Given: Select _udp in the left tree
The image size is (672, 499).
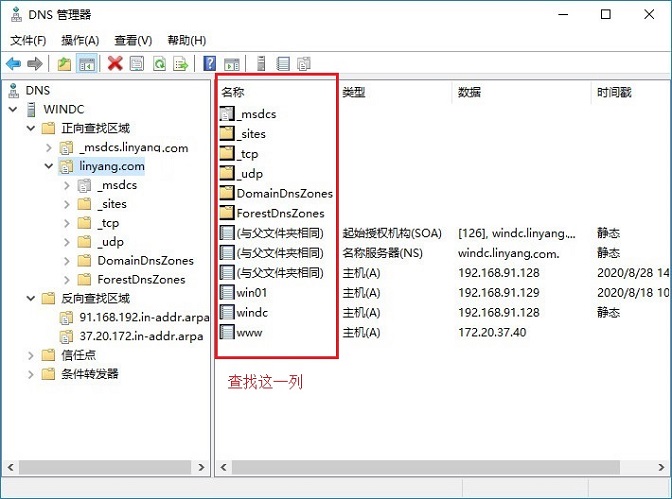Looking at the screenshot, I should [111, 242].
